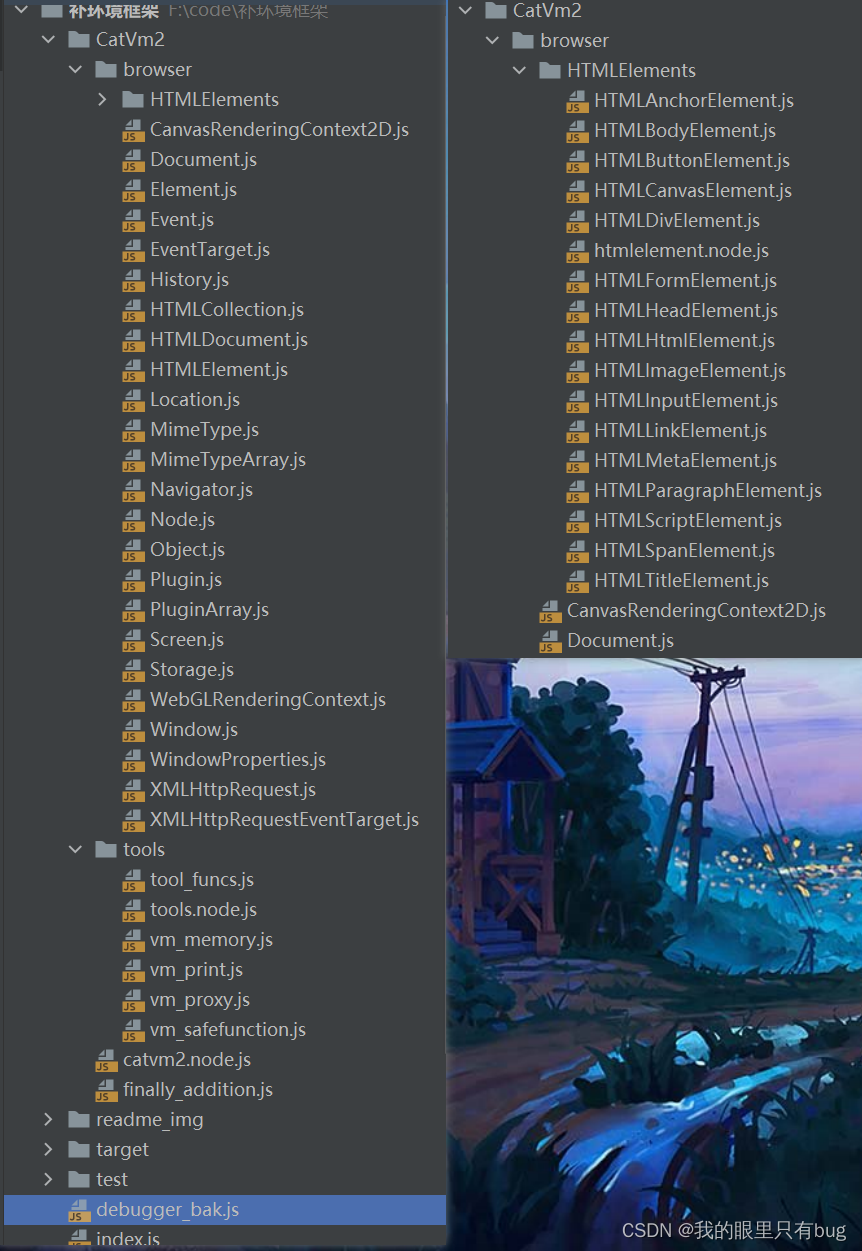Click the JS icon of HTMLScriptElement.js
862x1251 pixels.
[x=577, y=522]
